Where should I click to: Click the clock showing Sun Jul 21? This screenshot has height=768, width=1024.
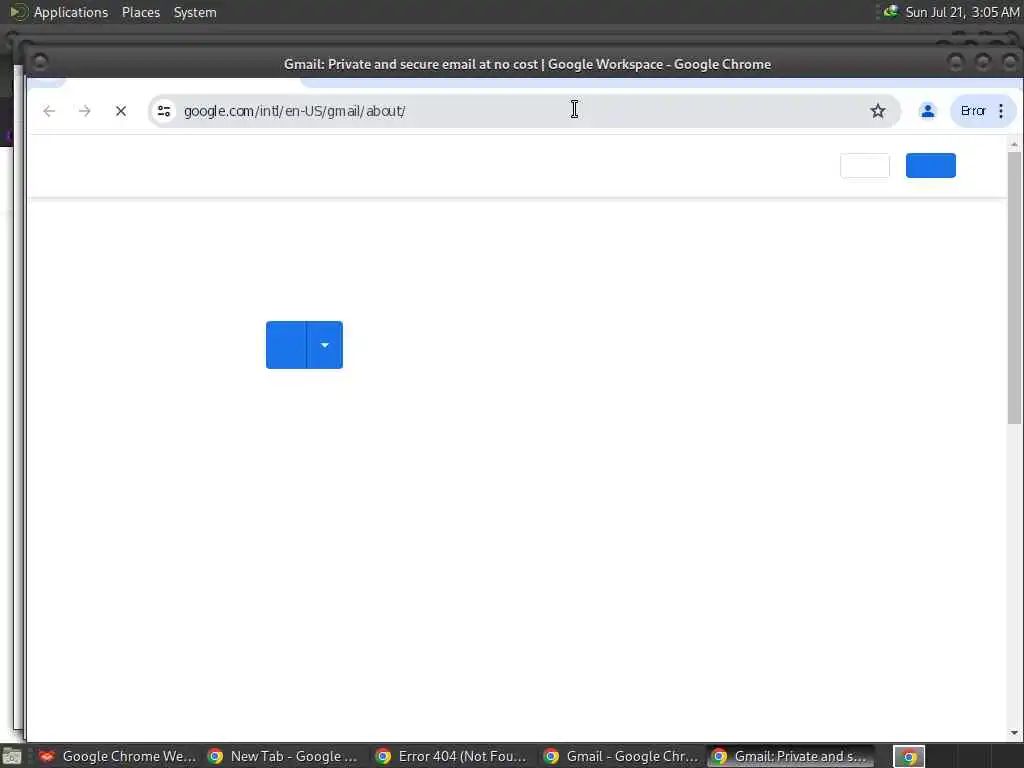click(962, 12)
